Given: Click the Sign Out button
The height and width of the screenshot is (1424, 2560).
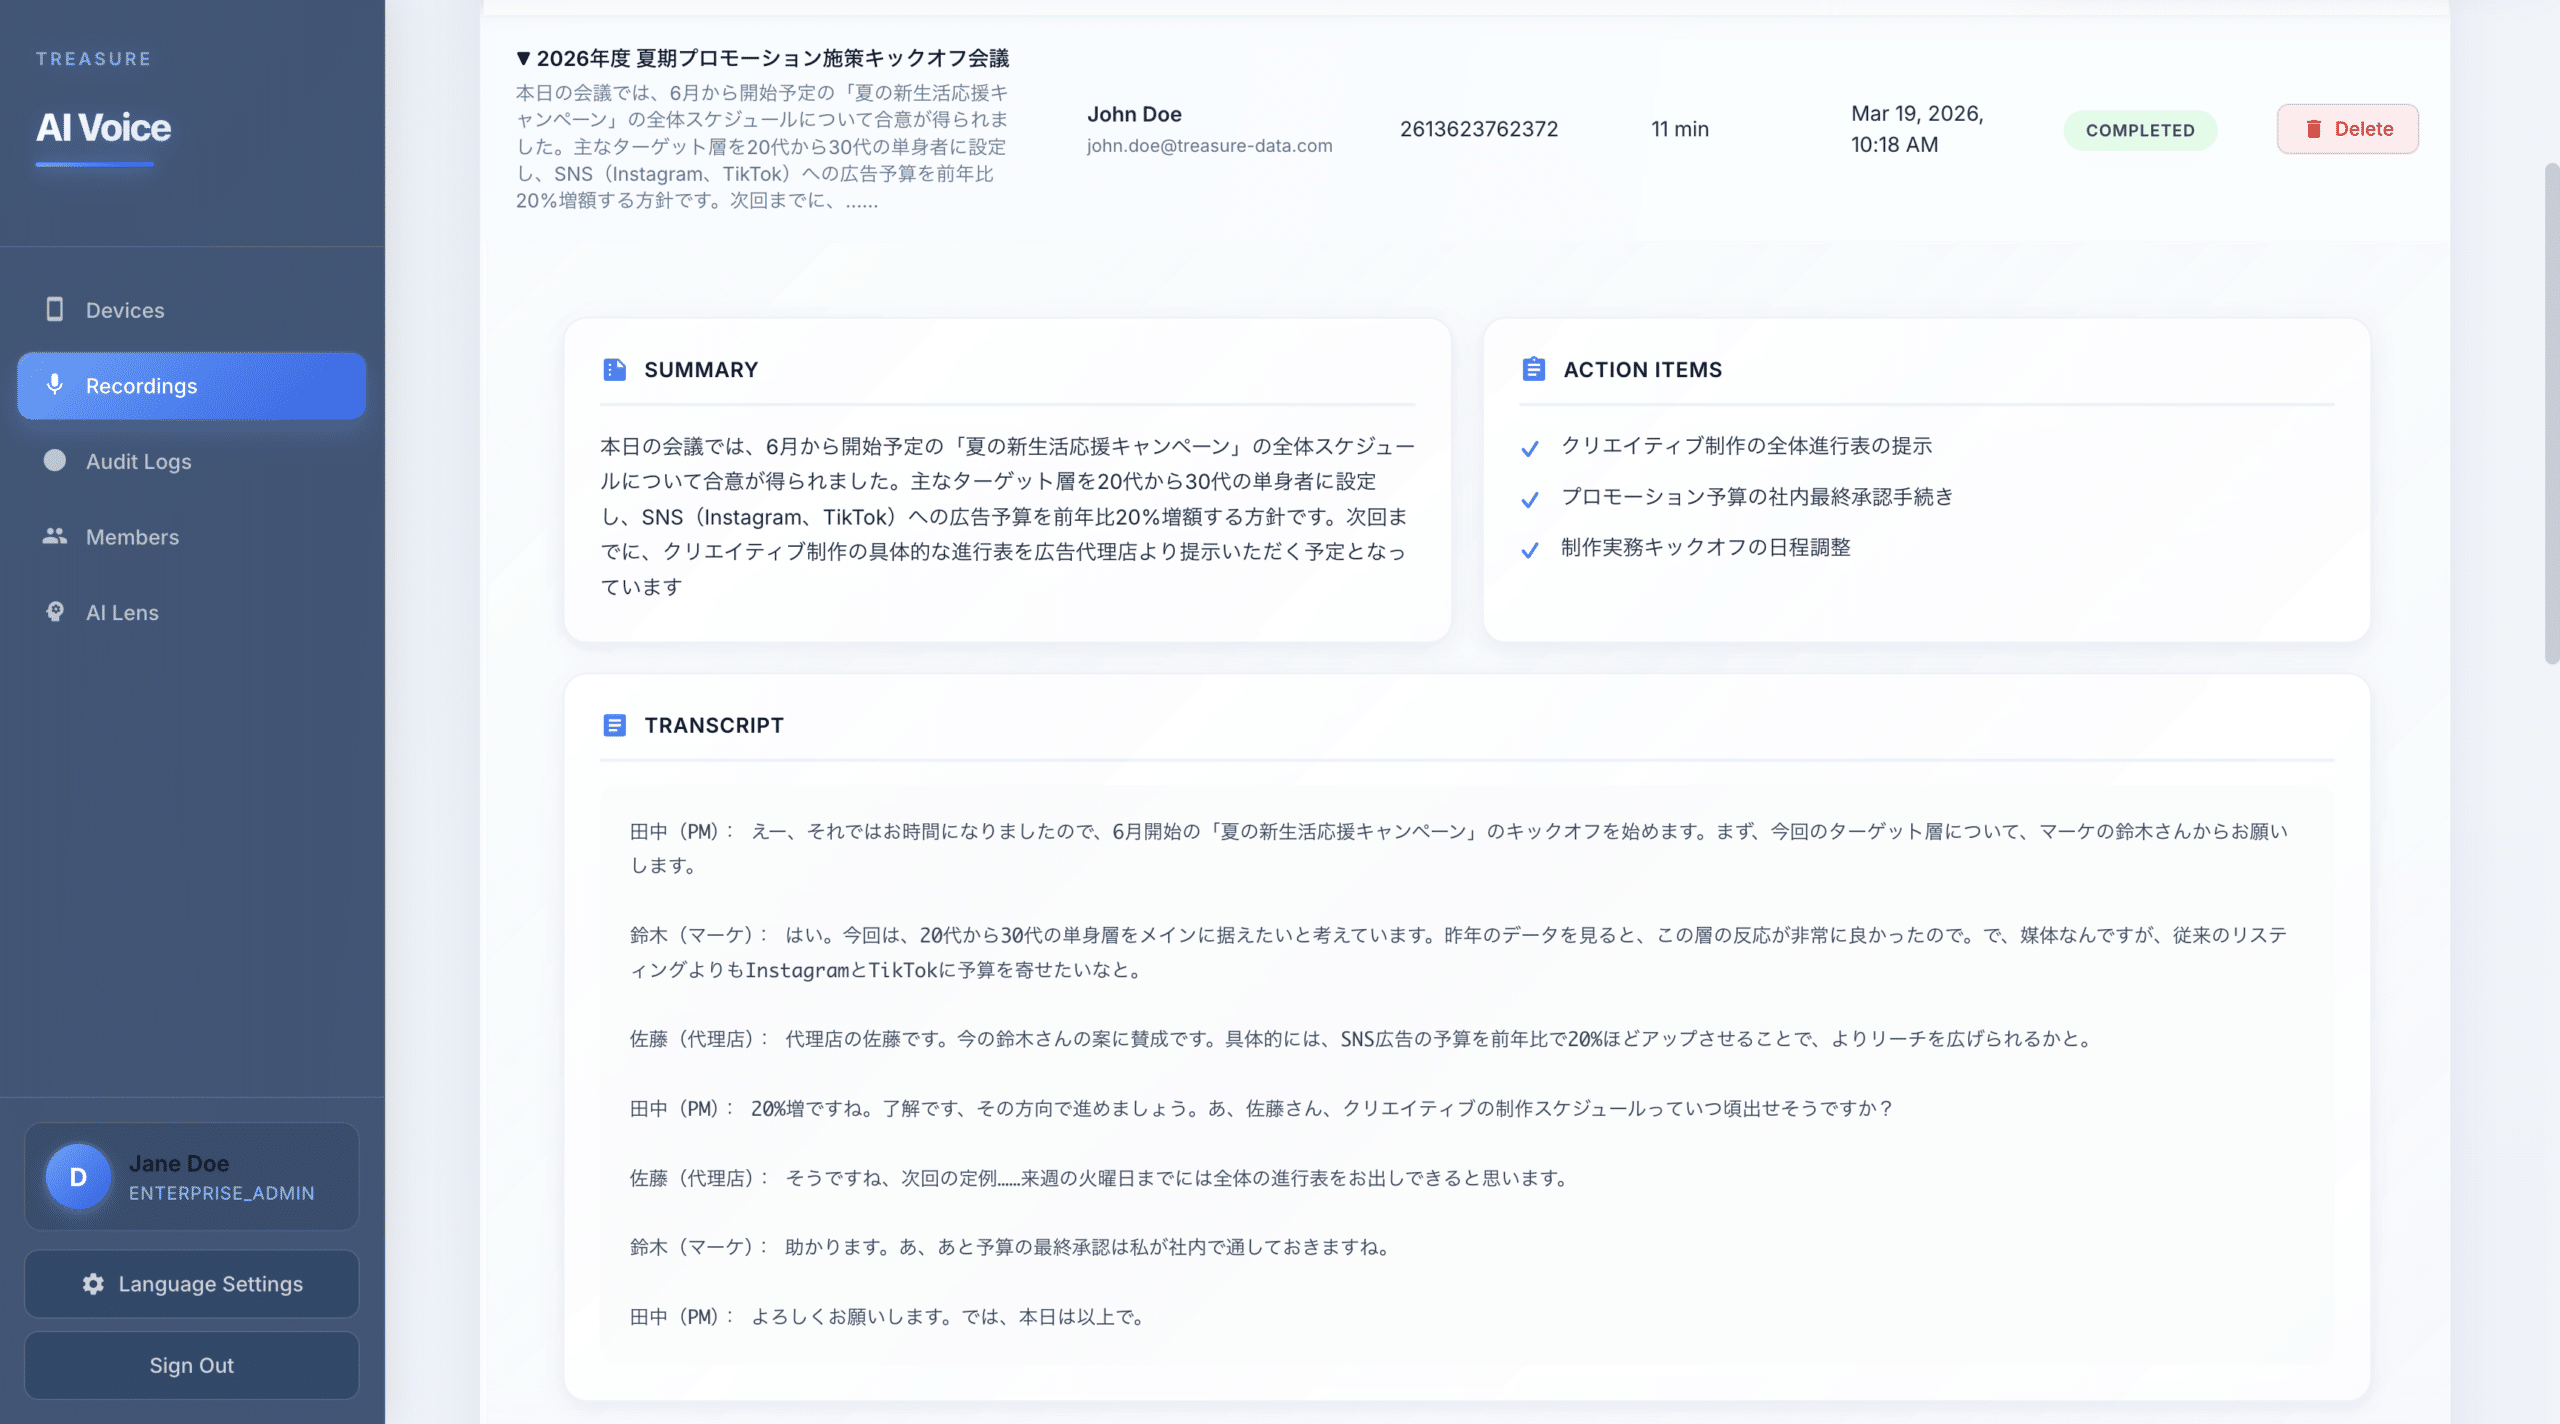Looking at the screenshot, I should click(x=192, y=1365).
